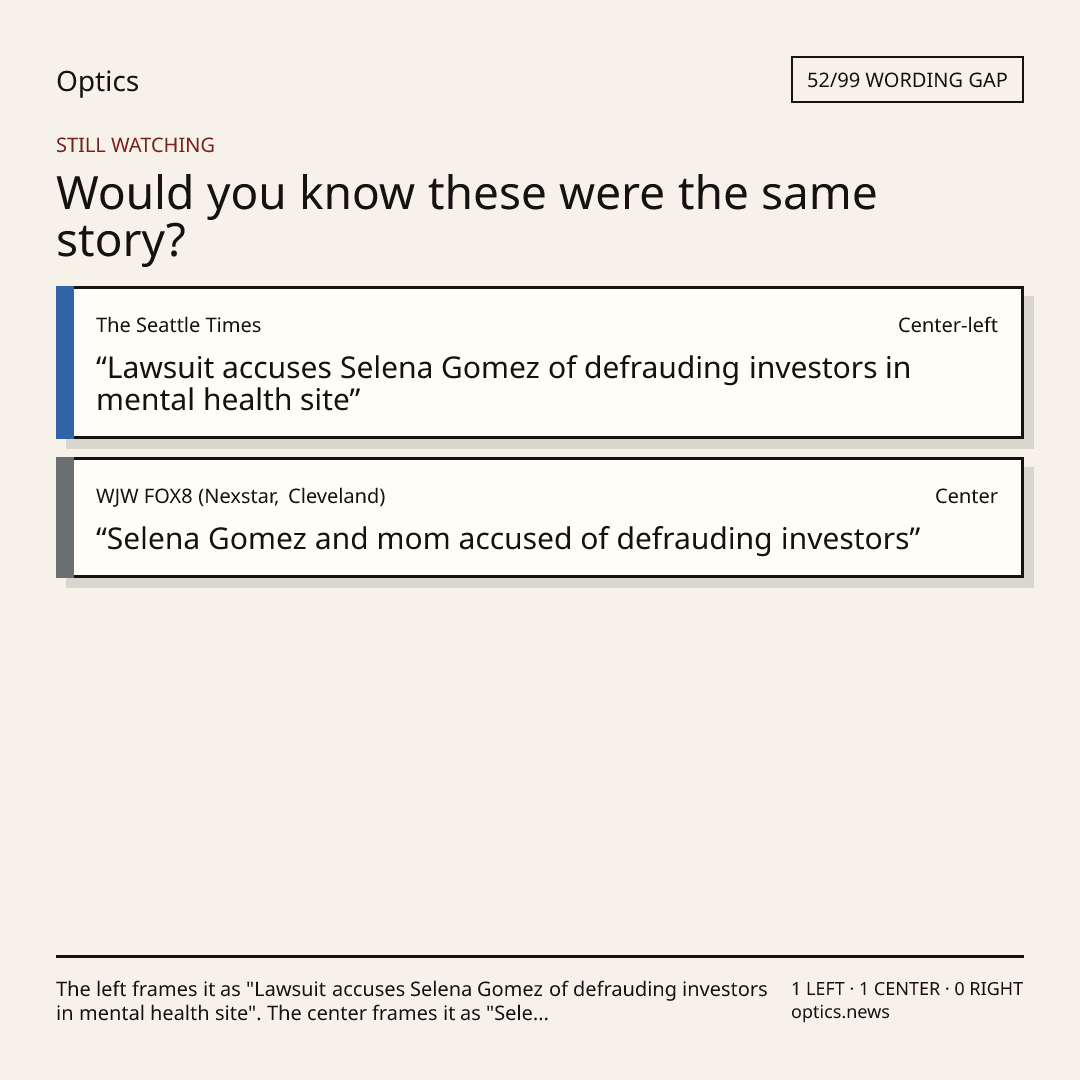Click the 1 LEFT · 1 CENTER · 0 RIGHT count
This screenshot has height=1080, width=1080.
pos(906,989)
